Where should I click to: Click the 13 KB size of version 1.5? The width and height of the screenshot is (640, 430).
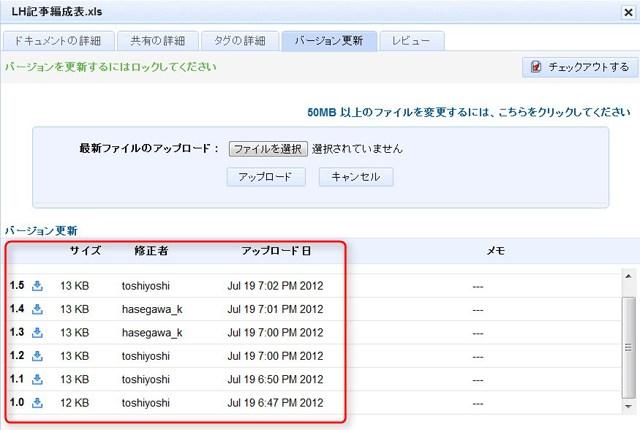75,286
